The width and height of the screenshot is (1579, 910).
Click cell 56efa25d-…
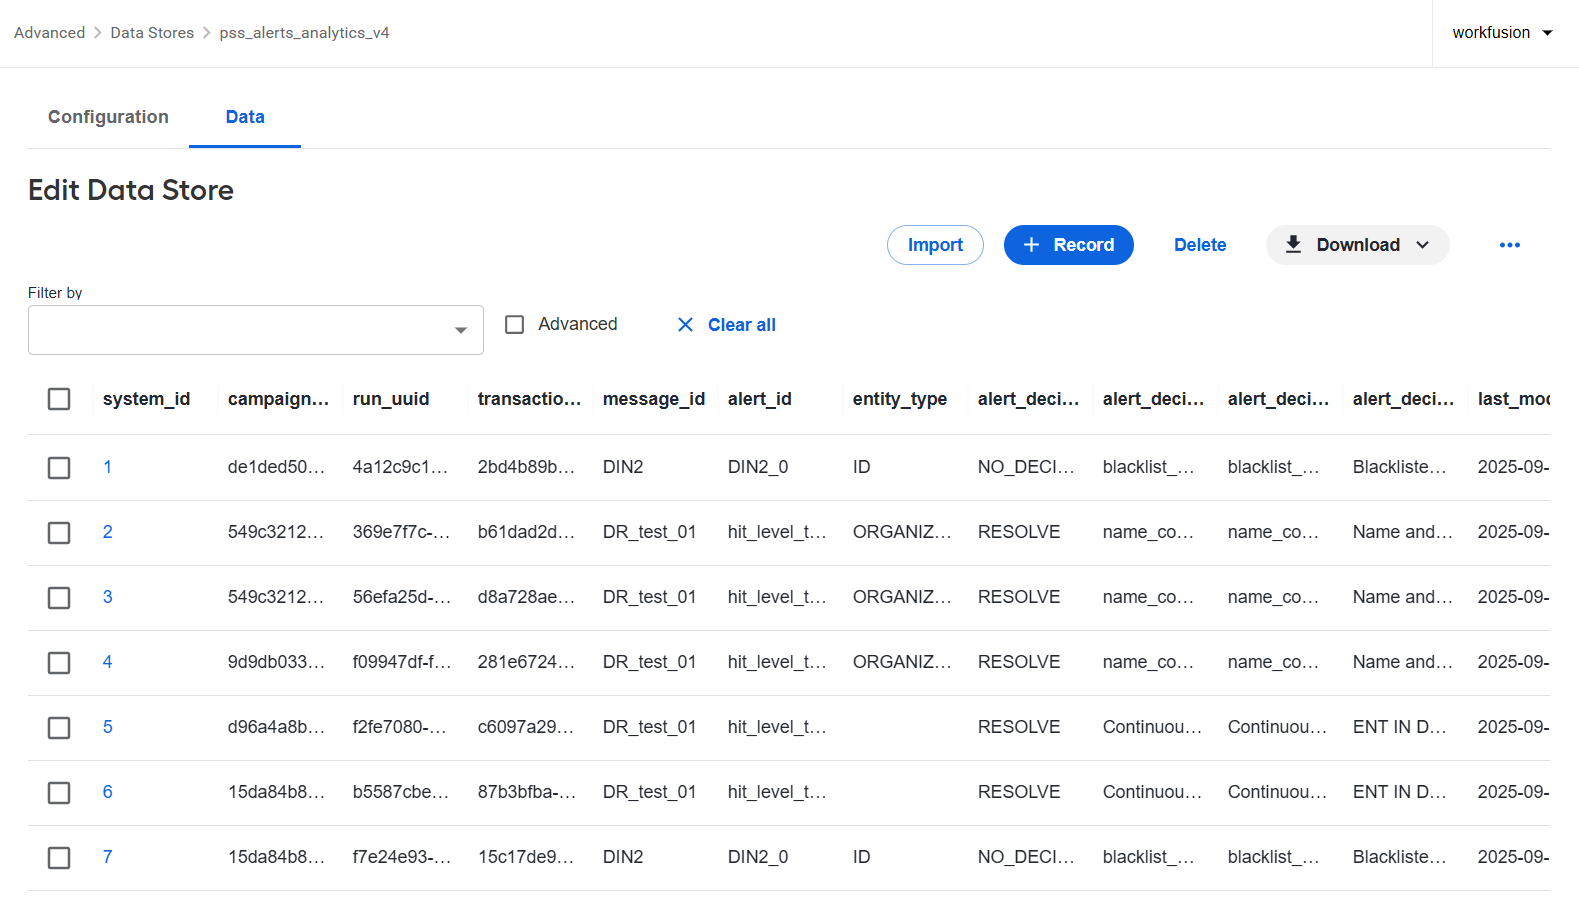coord(401,597)
